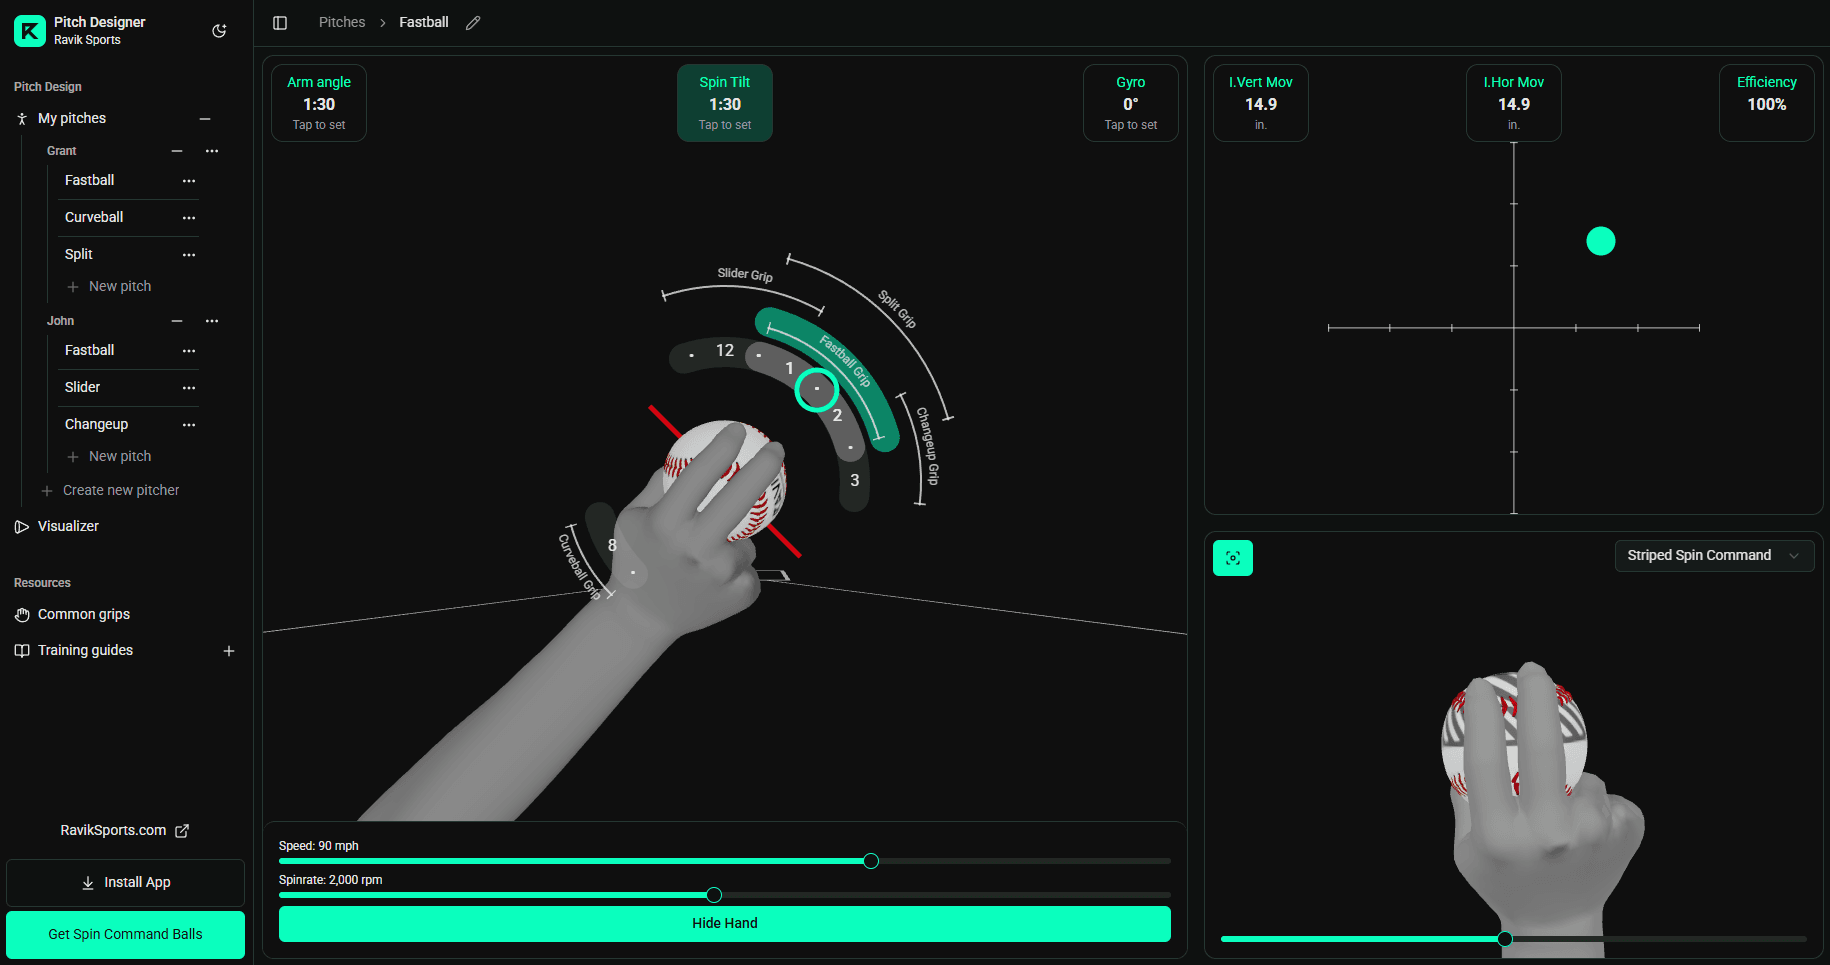Select Grant's Curveball pitch
This screenshot has width=1830, height=965.
pos(94,217)
